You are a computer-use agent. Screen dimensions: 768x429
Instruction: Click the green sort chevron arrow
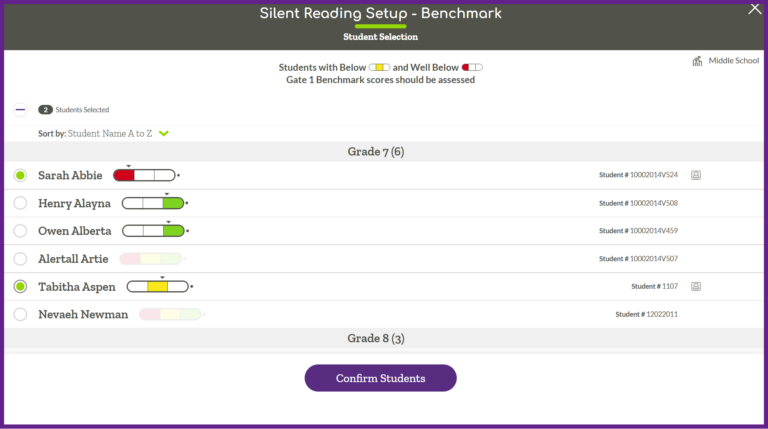tap(164, 133)
